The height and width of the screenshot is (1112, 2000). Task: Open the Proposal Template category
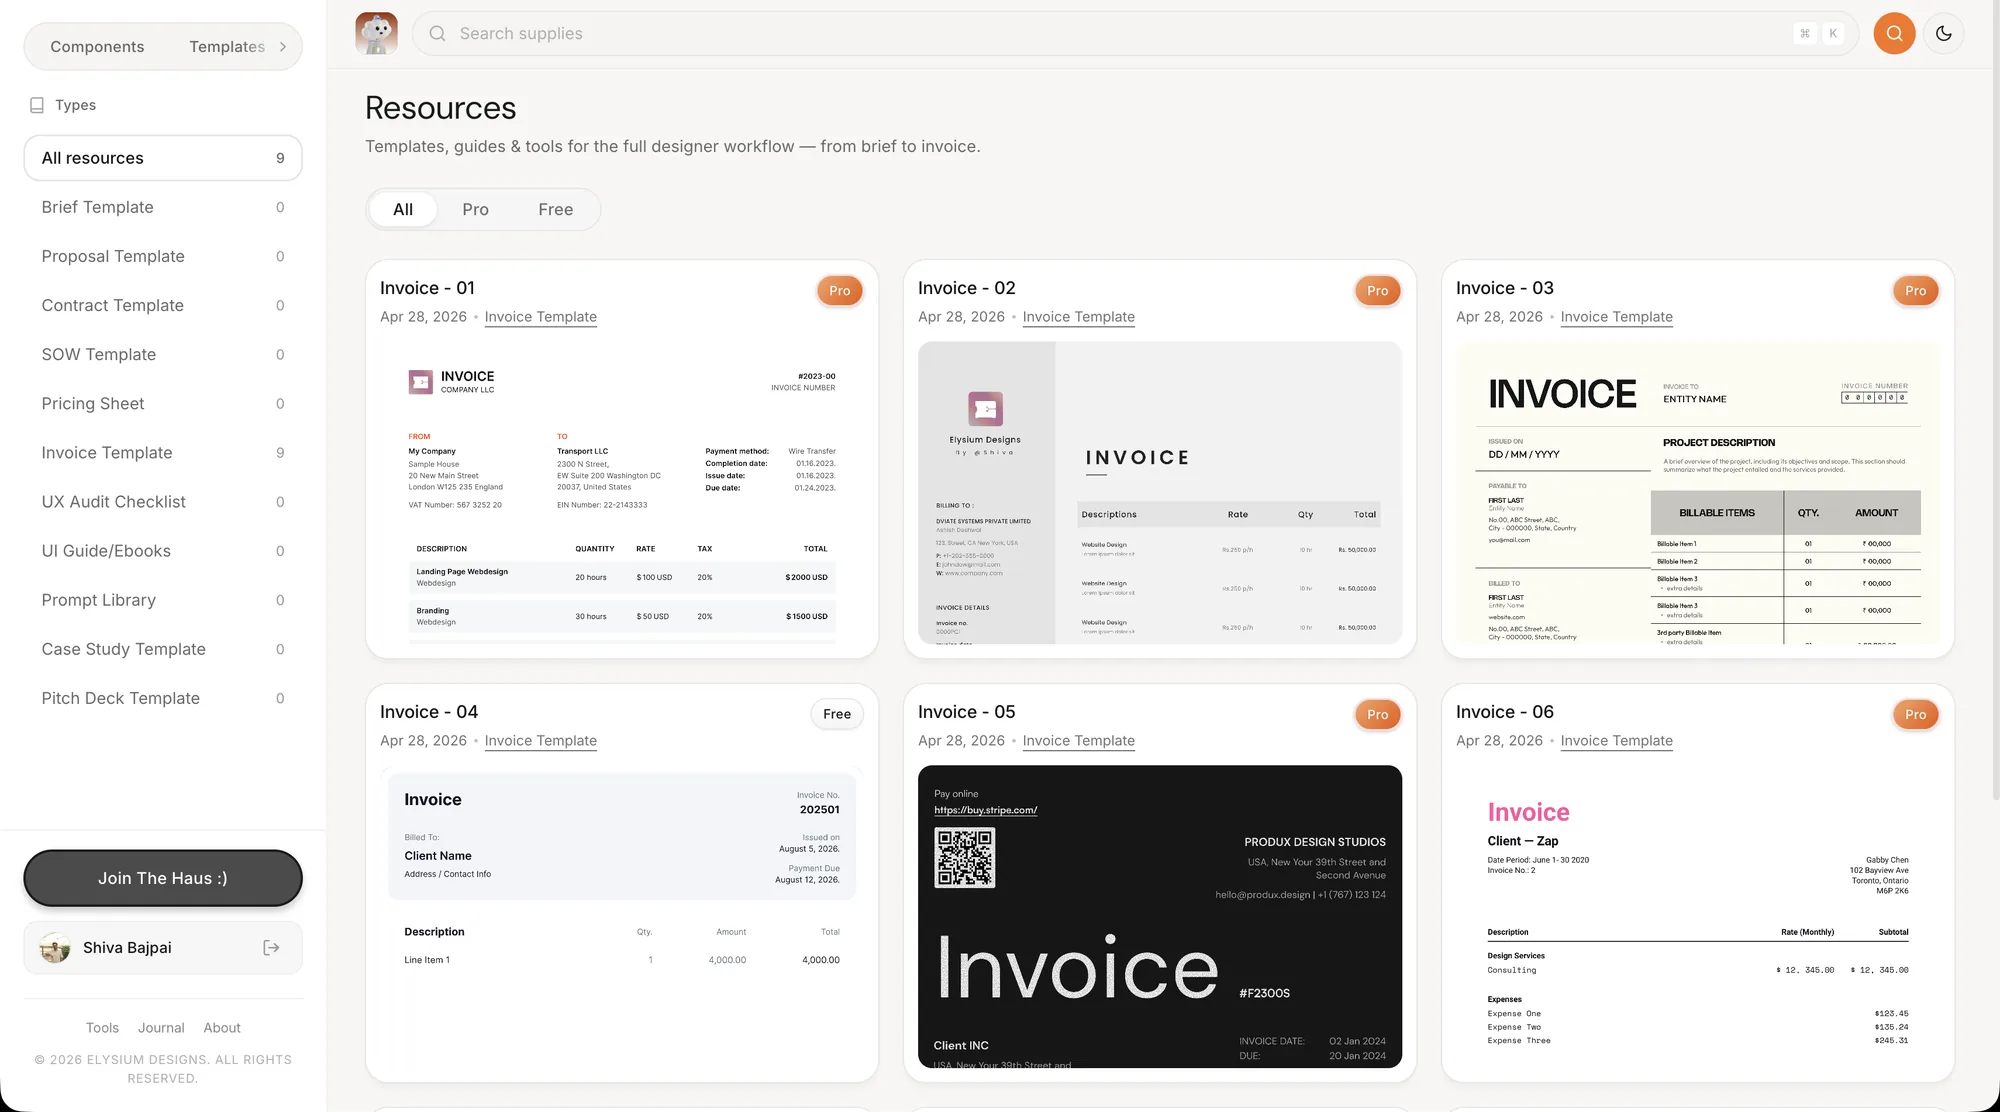(x=163, y=256)
